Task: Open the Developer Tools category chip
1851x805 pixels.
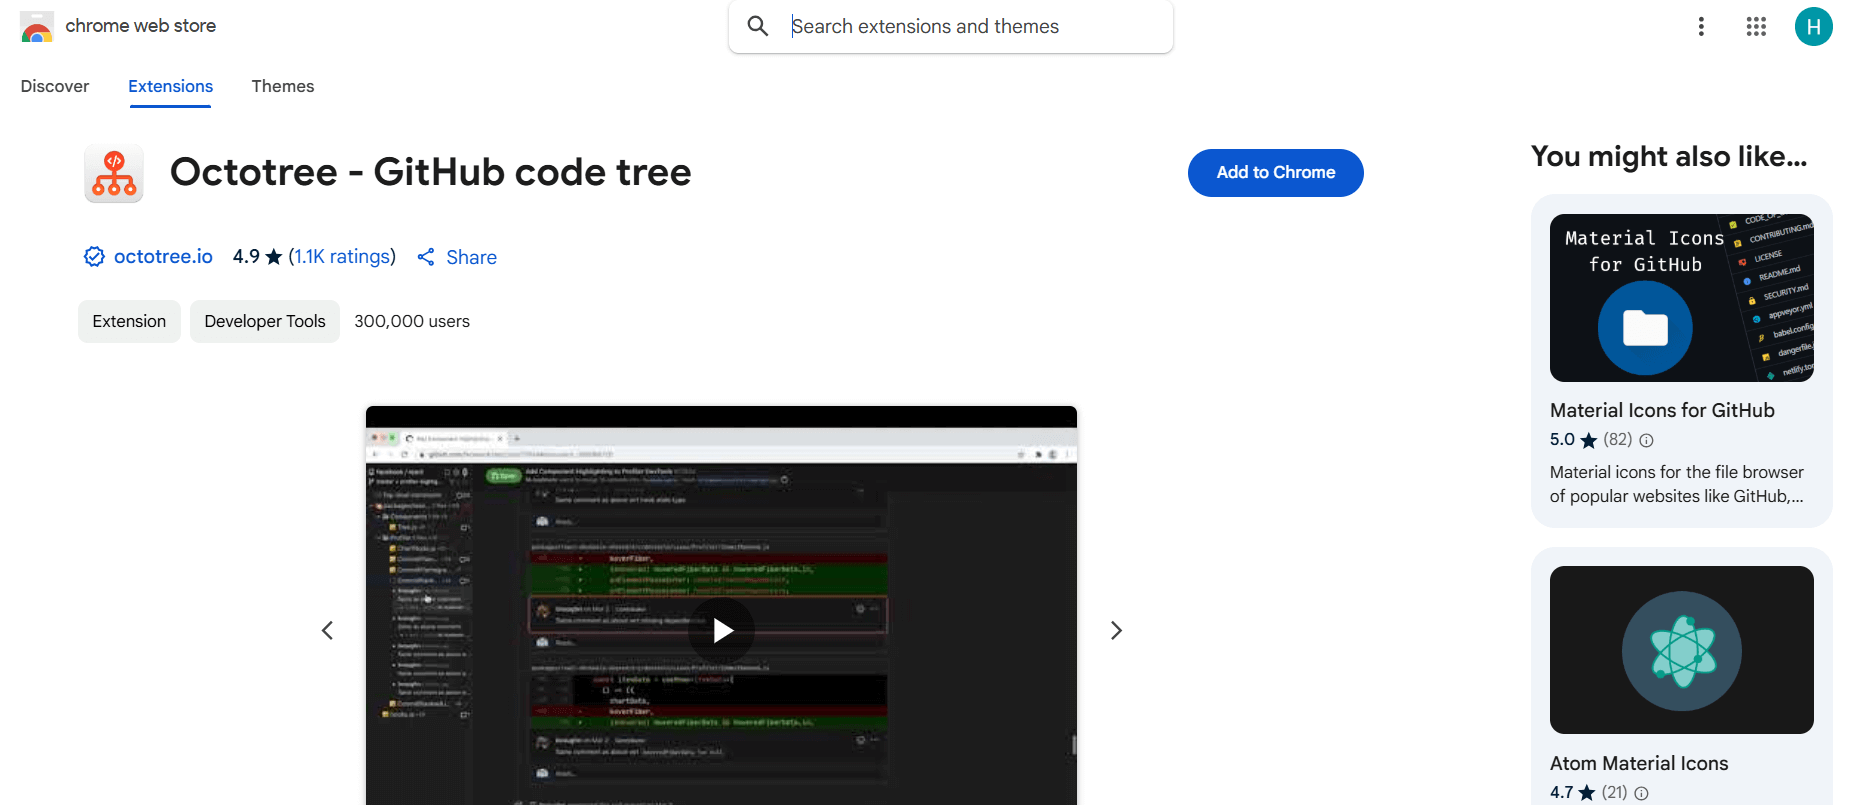Action: point(265,321)
